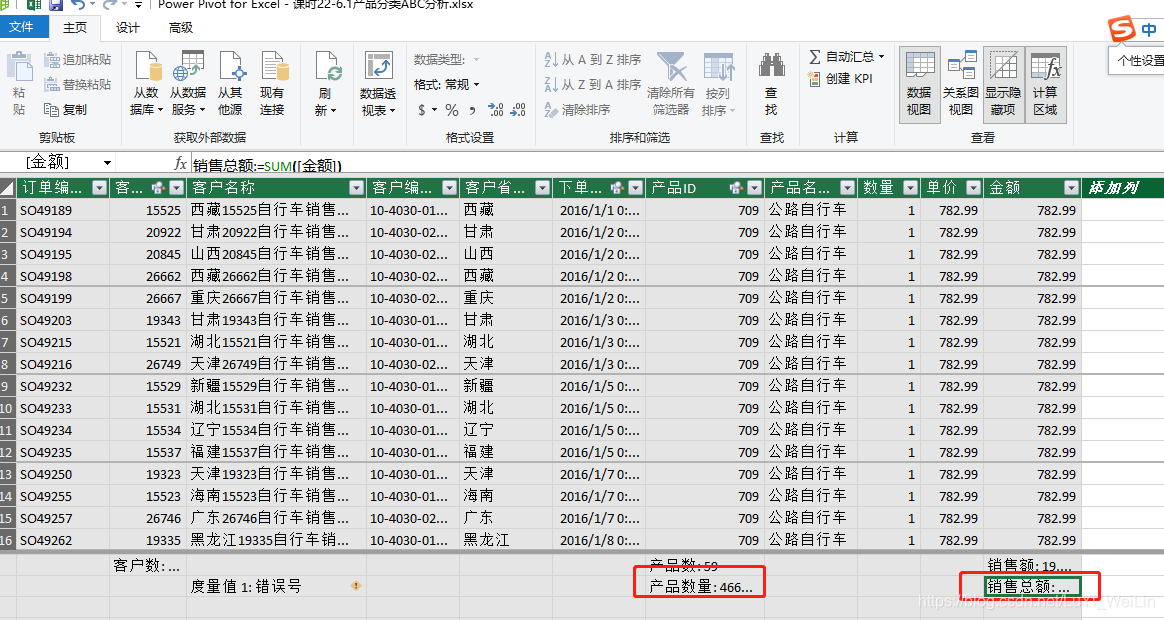This screenshot has width=1164, height=620.
Task: Apply percent format (%) button
Action: pos(451,110)
